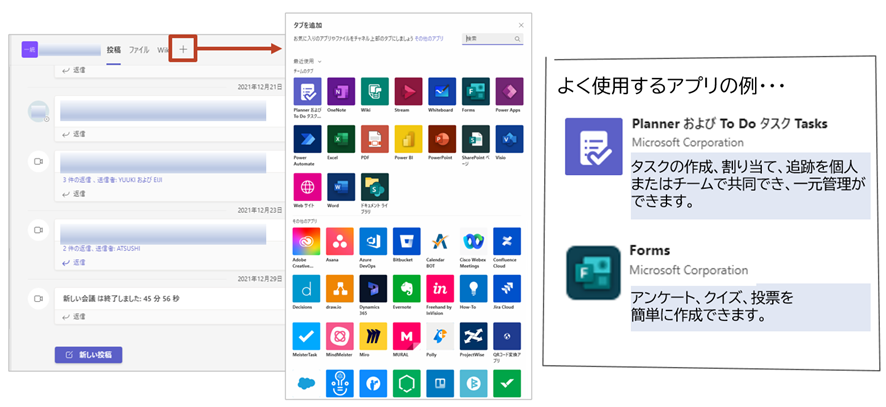Pick the Confluence Cloud app
This screenshot has height=407, width=886.
tap(507, 241)
